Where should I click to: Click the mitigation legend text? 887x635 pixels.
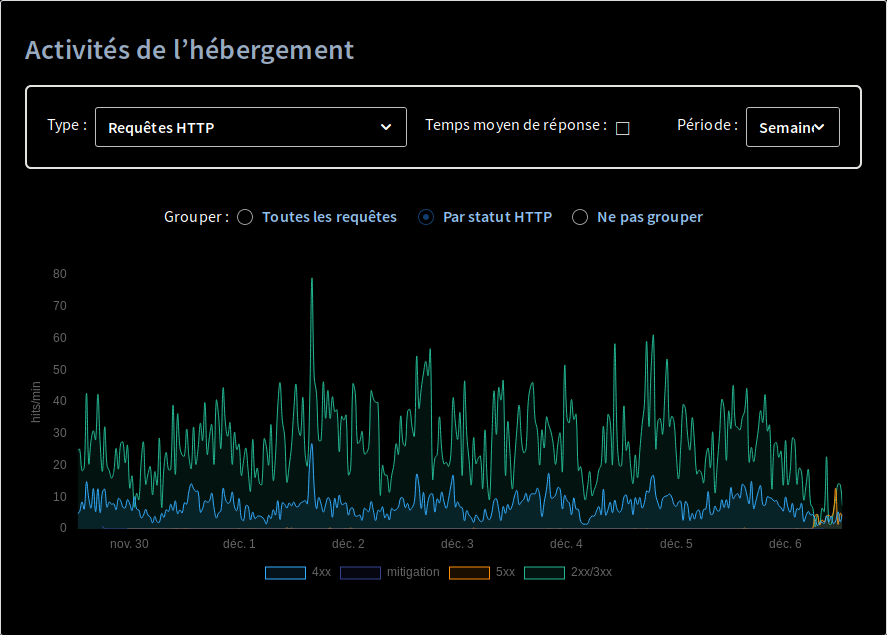[x=413, y=572]
